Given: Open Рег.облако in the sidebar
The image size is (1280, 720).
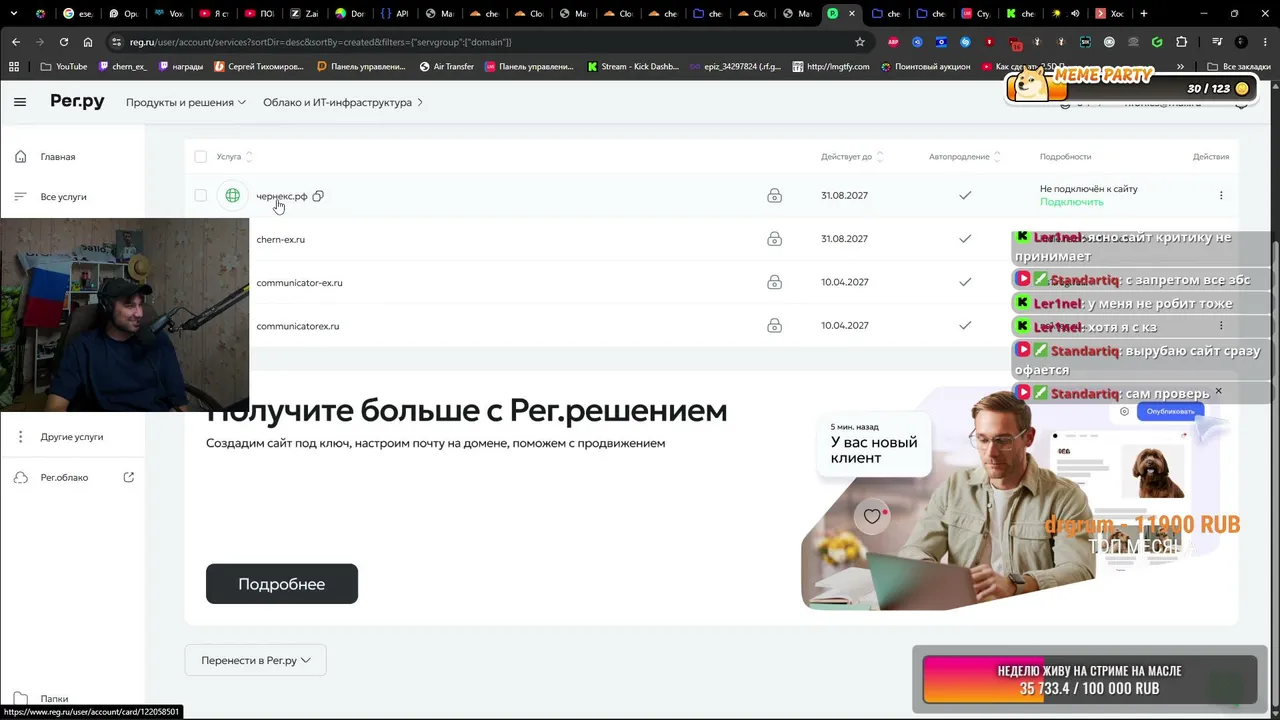Looking at the screenshot, I should coord(64,478).
